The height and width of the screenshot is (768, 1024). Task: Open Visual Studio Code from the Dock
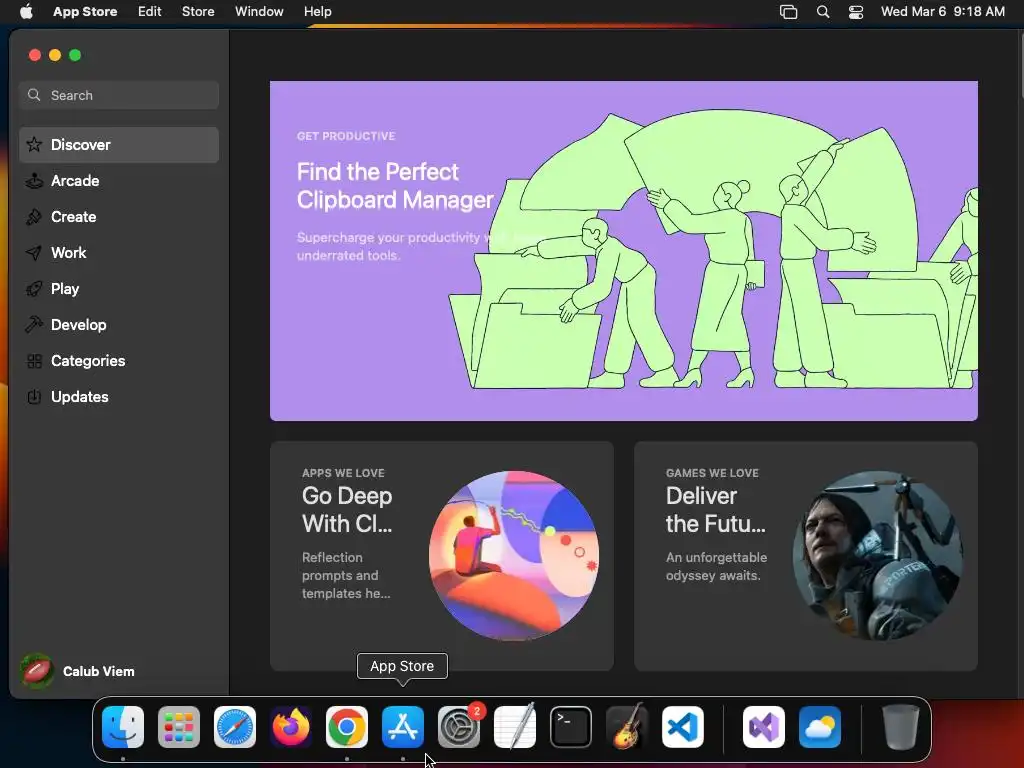click(683, 727)
